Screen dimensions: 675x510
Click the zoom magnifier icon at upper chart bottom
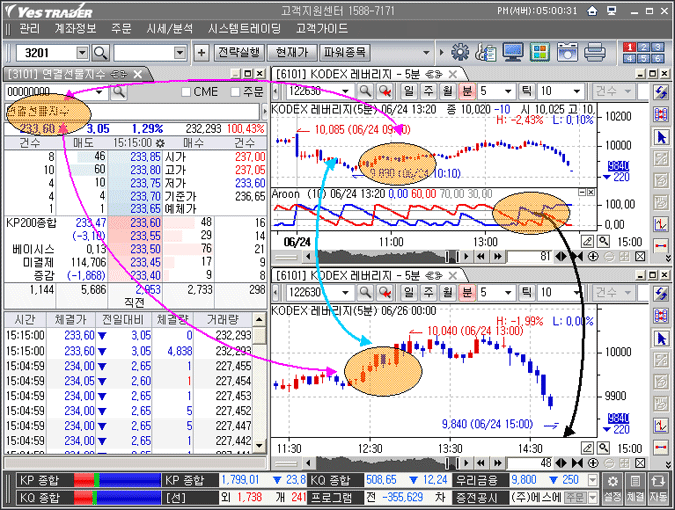[x=603, y=241]
